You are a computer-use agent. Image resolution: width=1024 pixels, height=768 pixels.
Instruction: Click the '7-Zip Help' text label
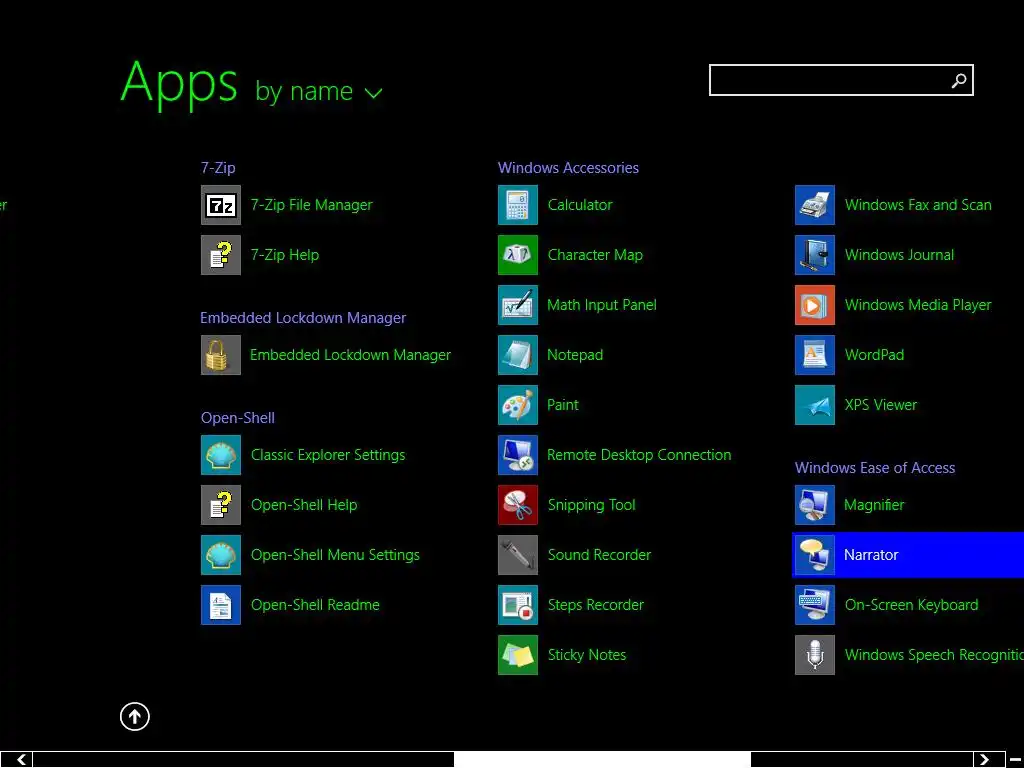285,255
